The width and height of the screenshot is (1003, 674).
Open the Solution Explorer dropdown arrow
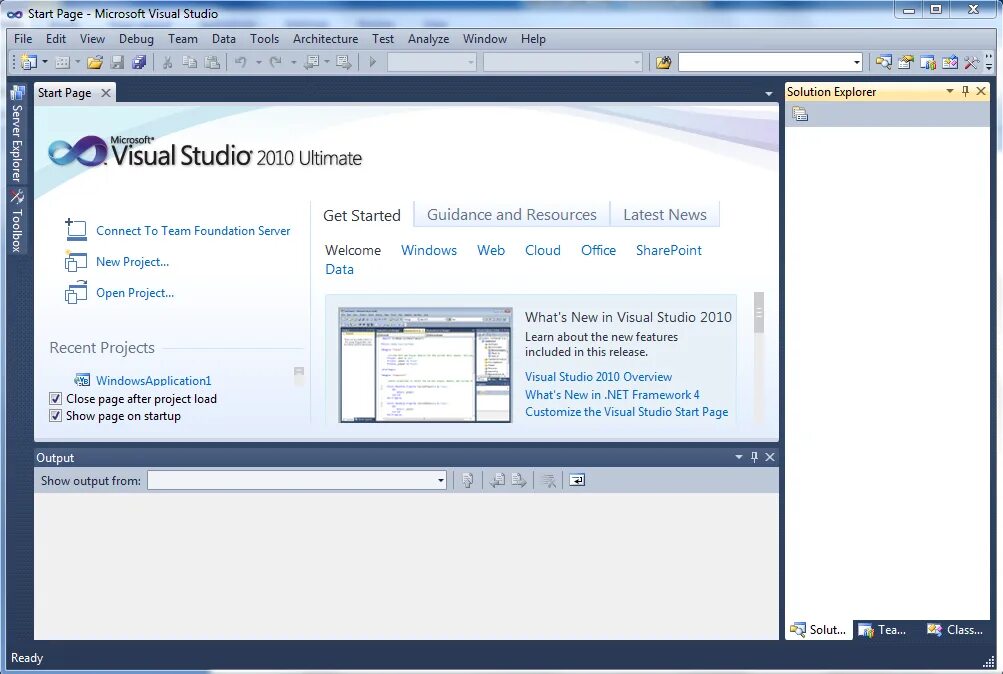[948, 91]
